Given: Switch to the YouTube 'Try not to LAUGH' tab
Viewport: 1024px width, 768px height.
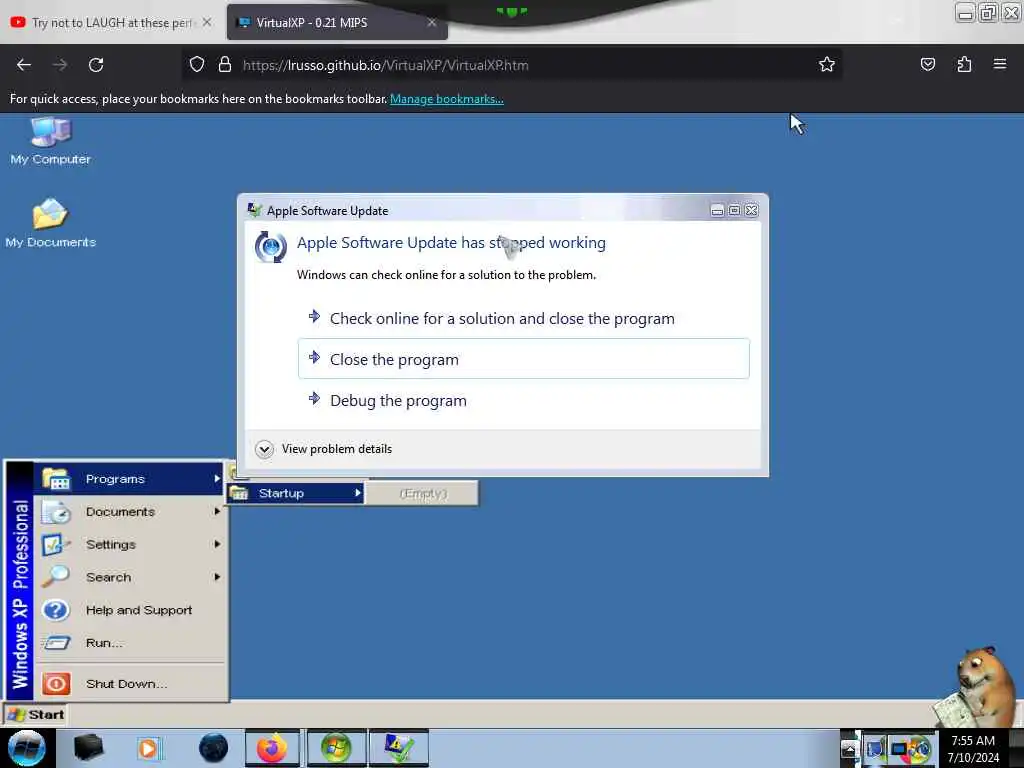Looking at the screenshot, I should (x=111, y=23).
